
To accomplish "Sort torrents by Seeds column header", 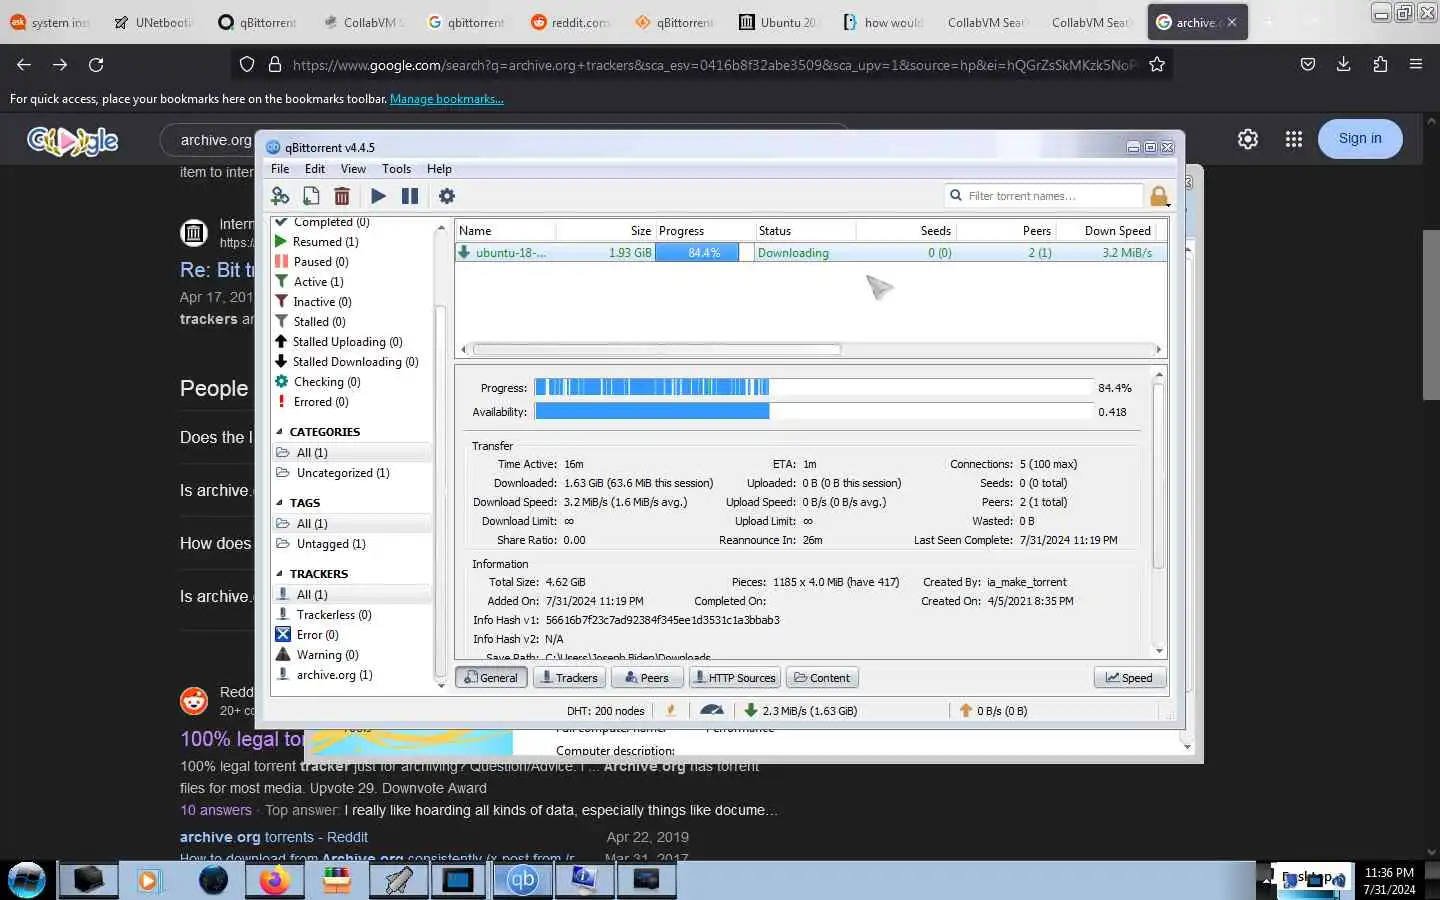I will click(x=906, y=231).
